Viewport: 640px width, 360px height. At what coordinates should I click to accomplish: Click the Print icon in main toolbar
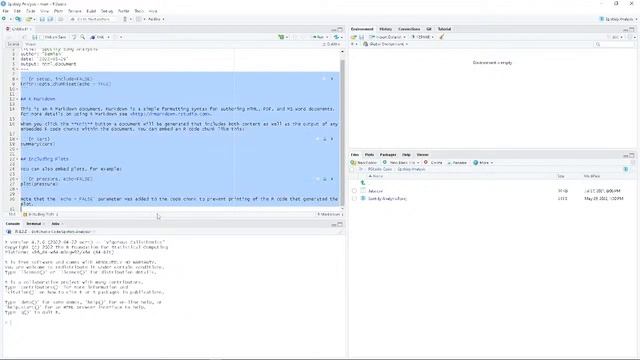tap(61, 19)
